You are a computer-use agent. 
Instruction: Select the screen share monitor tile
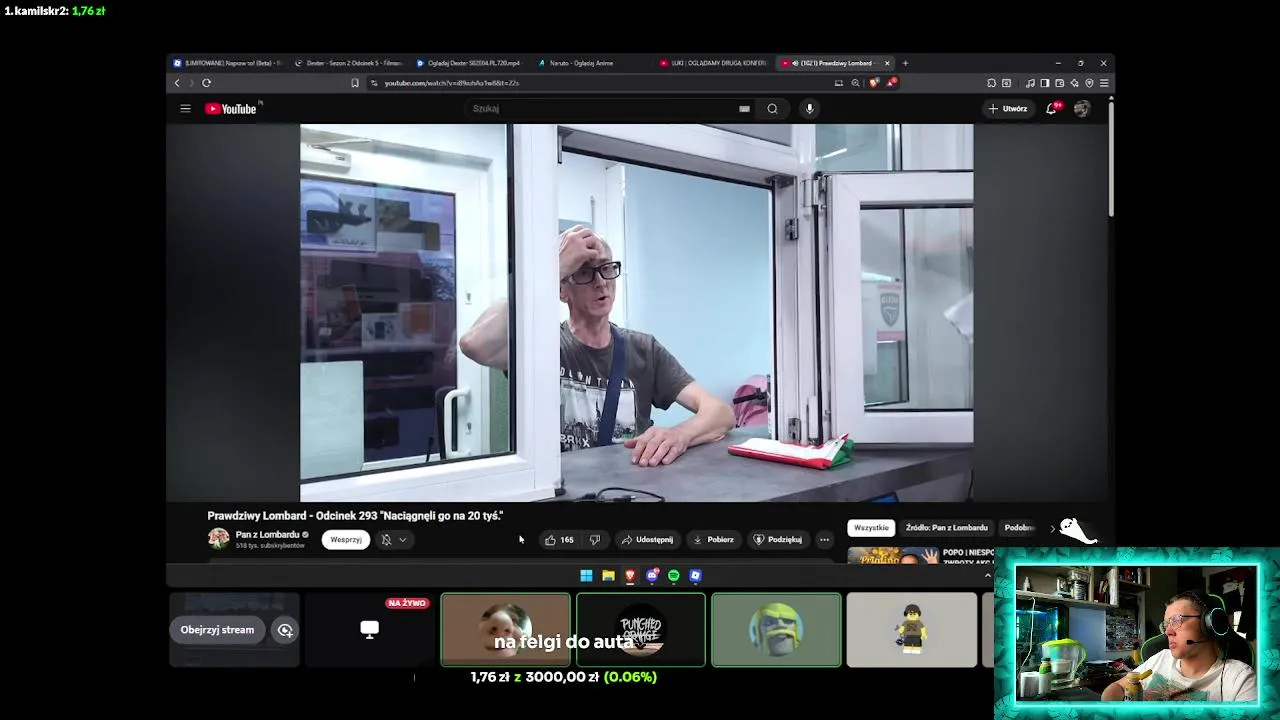click(370, 630)
